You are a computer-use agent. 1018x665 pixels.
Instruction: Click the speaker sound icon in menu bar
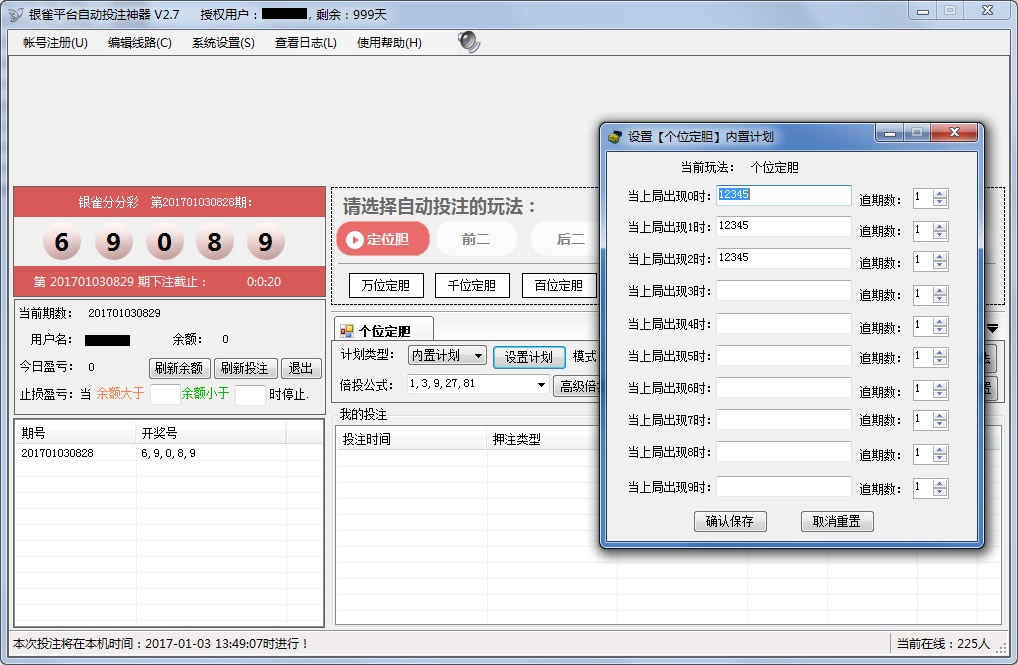[x=468, y=42]
